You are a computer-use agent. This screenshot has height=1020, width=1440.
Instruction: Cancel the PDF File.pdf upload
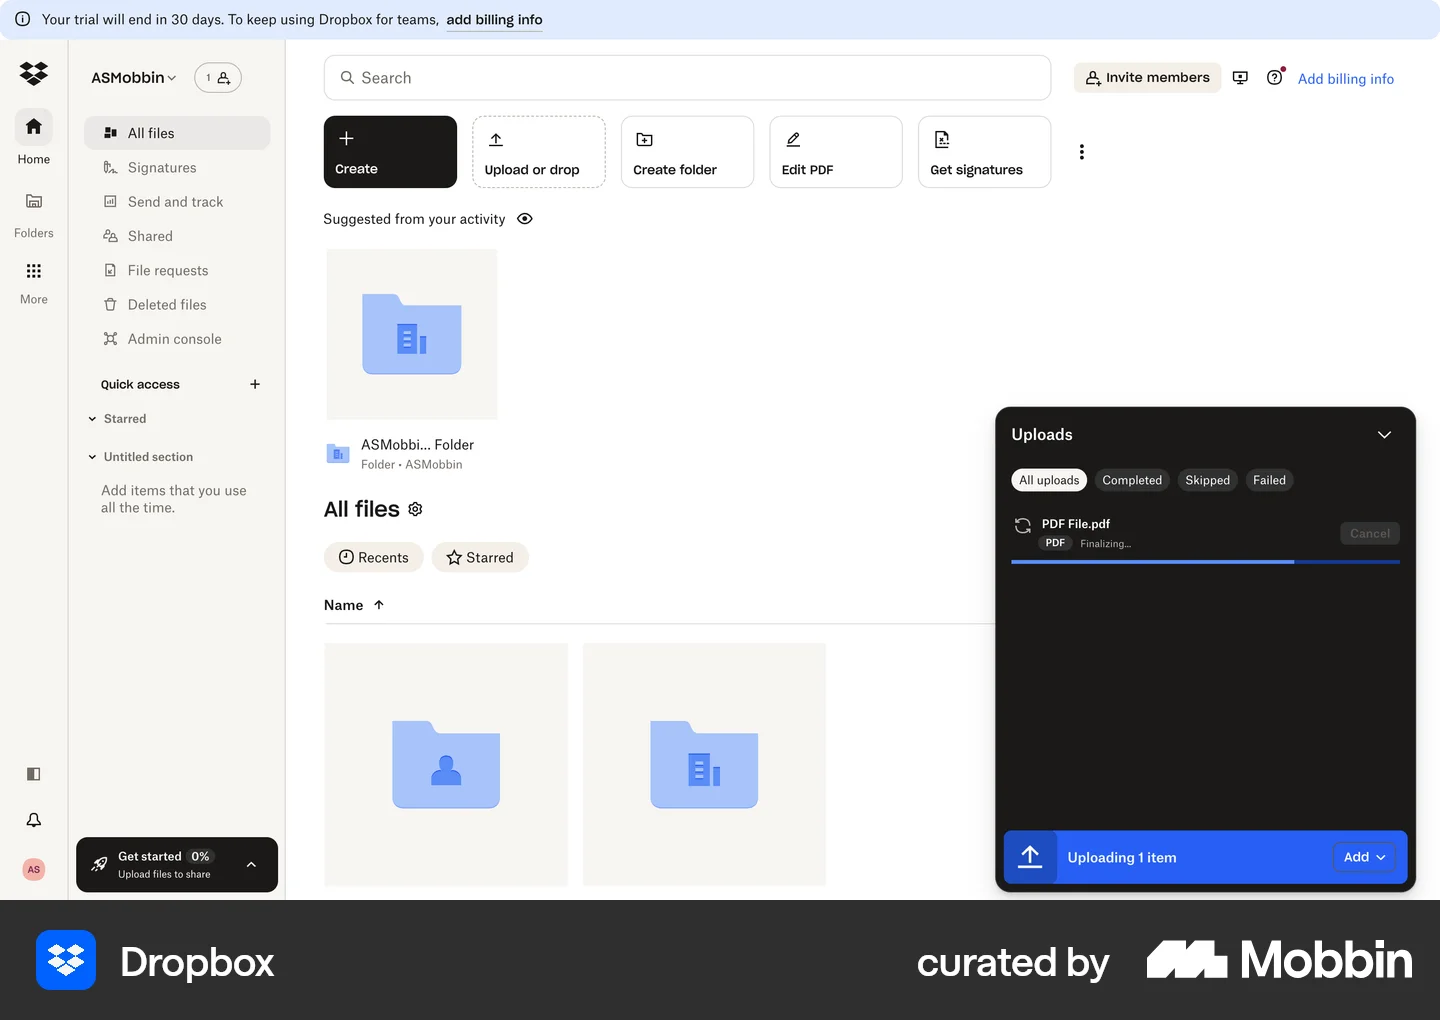click(x=1370, y=533)
